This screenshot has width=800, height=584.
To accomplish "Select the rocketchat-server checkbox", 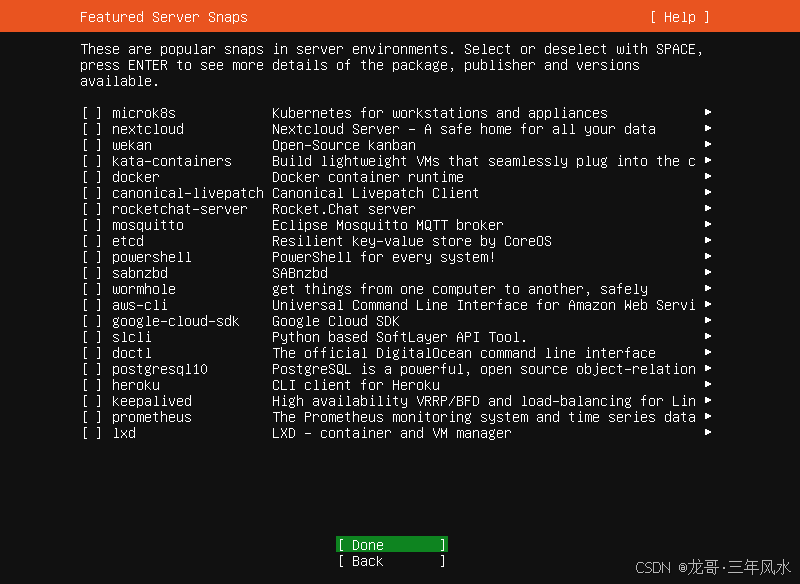I will [x=92, y=209].
